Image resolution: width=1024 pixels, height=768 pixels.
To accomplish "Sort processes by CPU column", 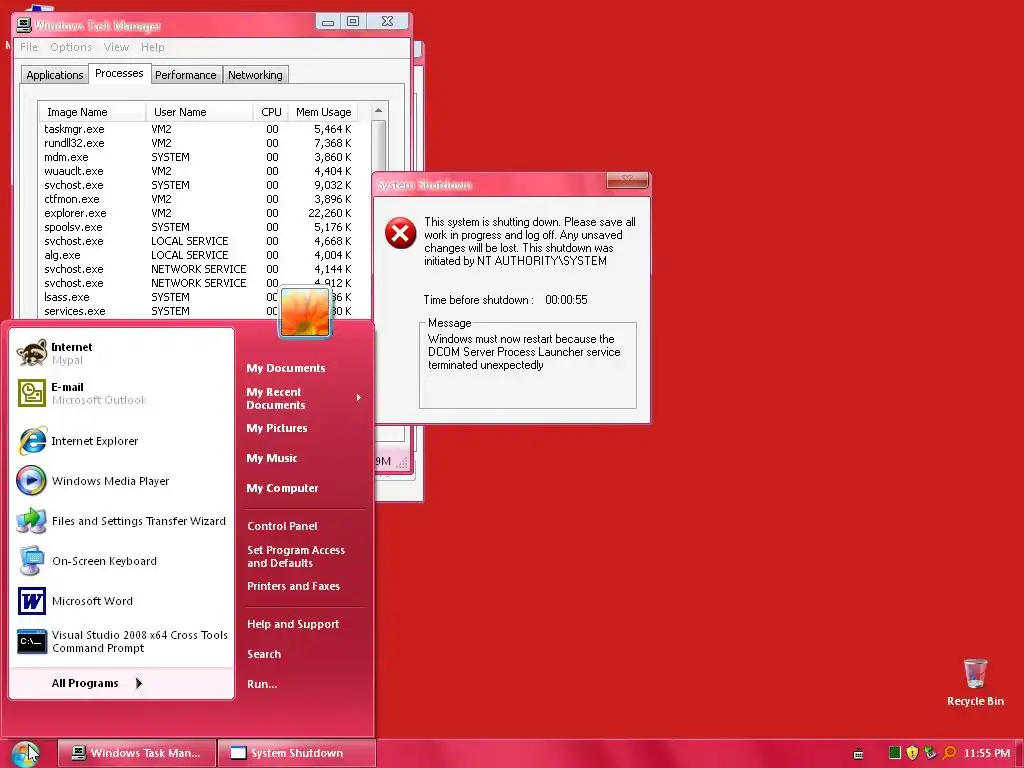I will (270, 112).
